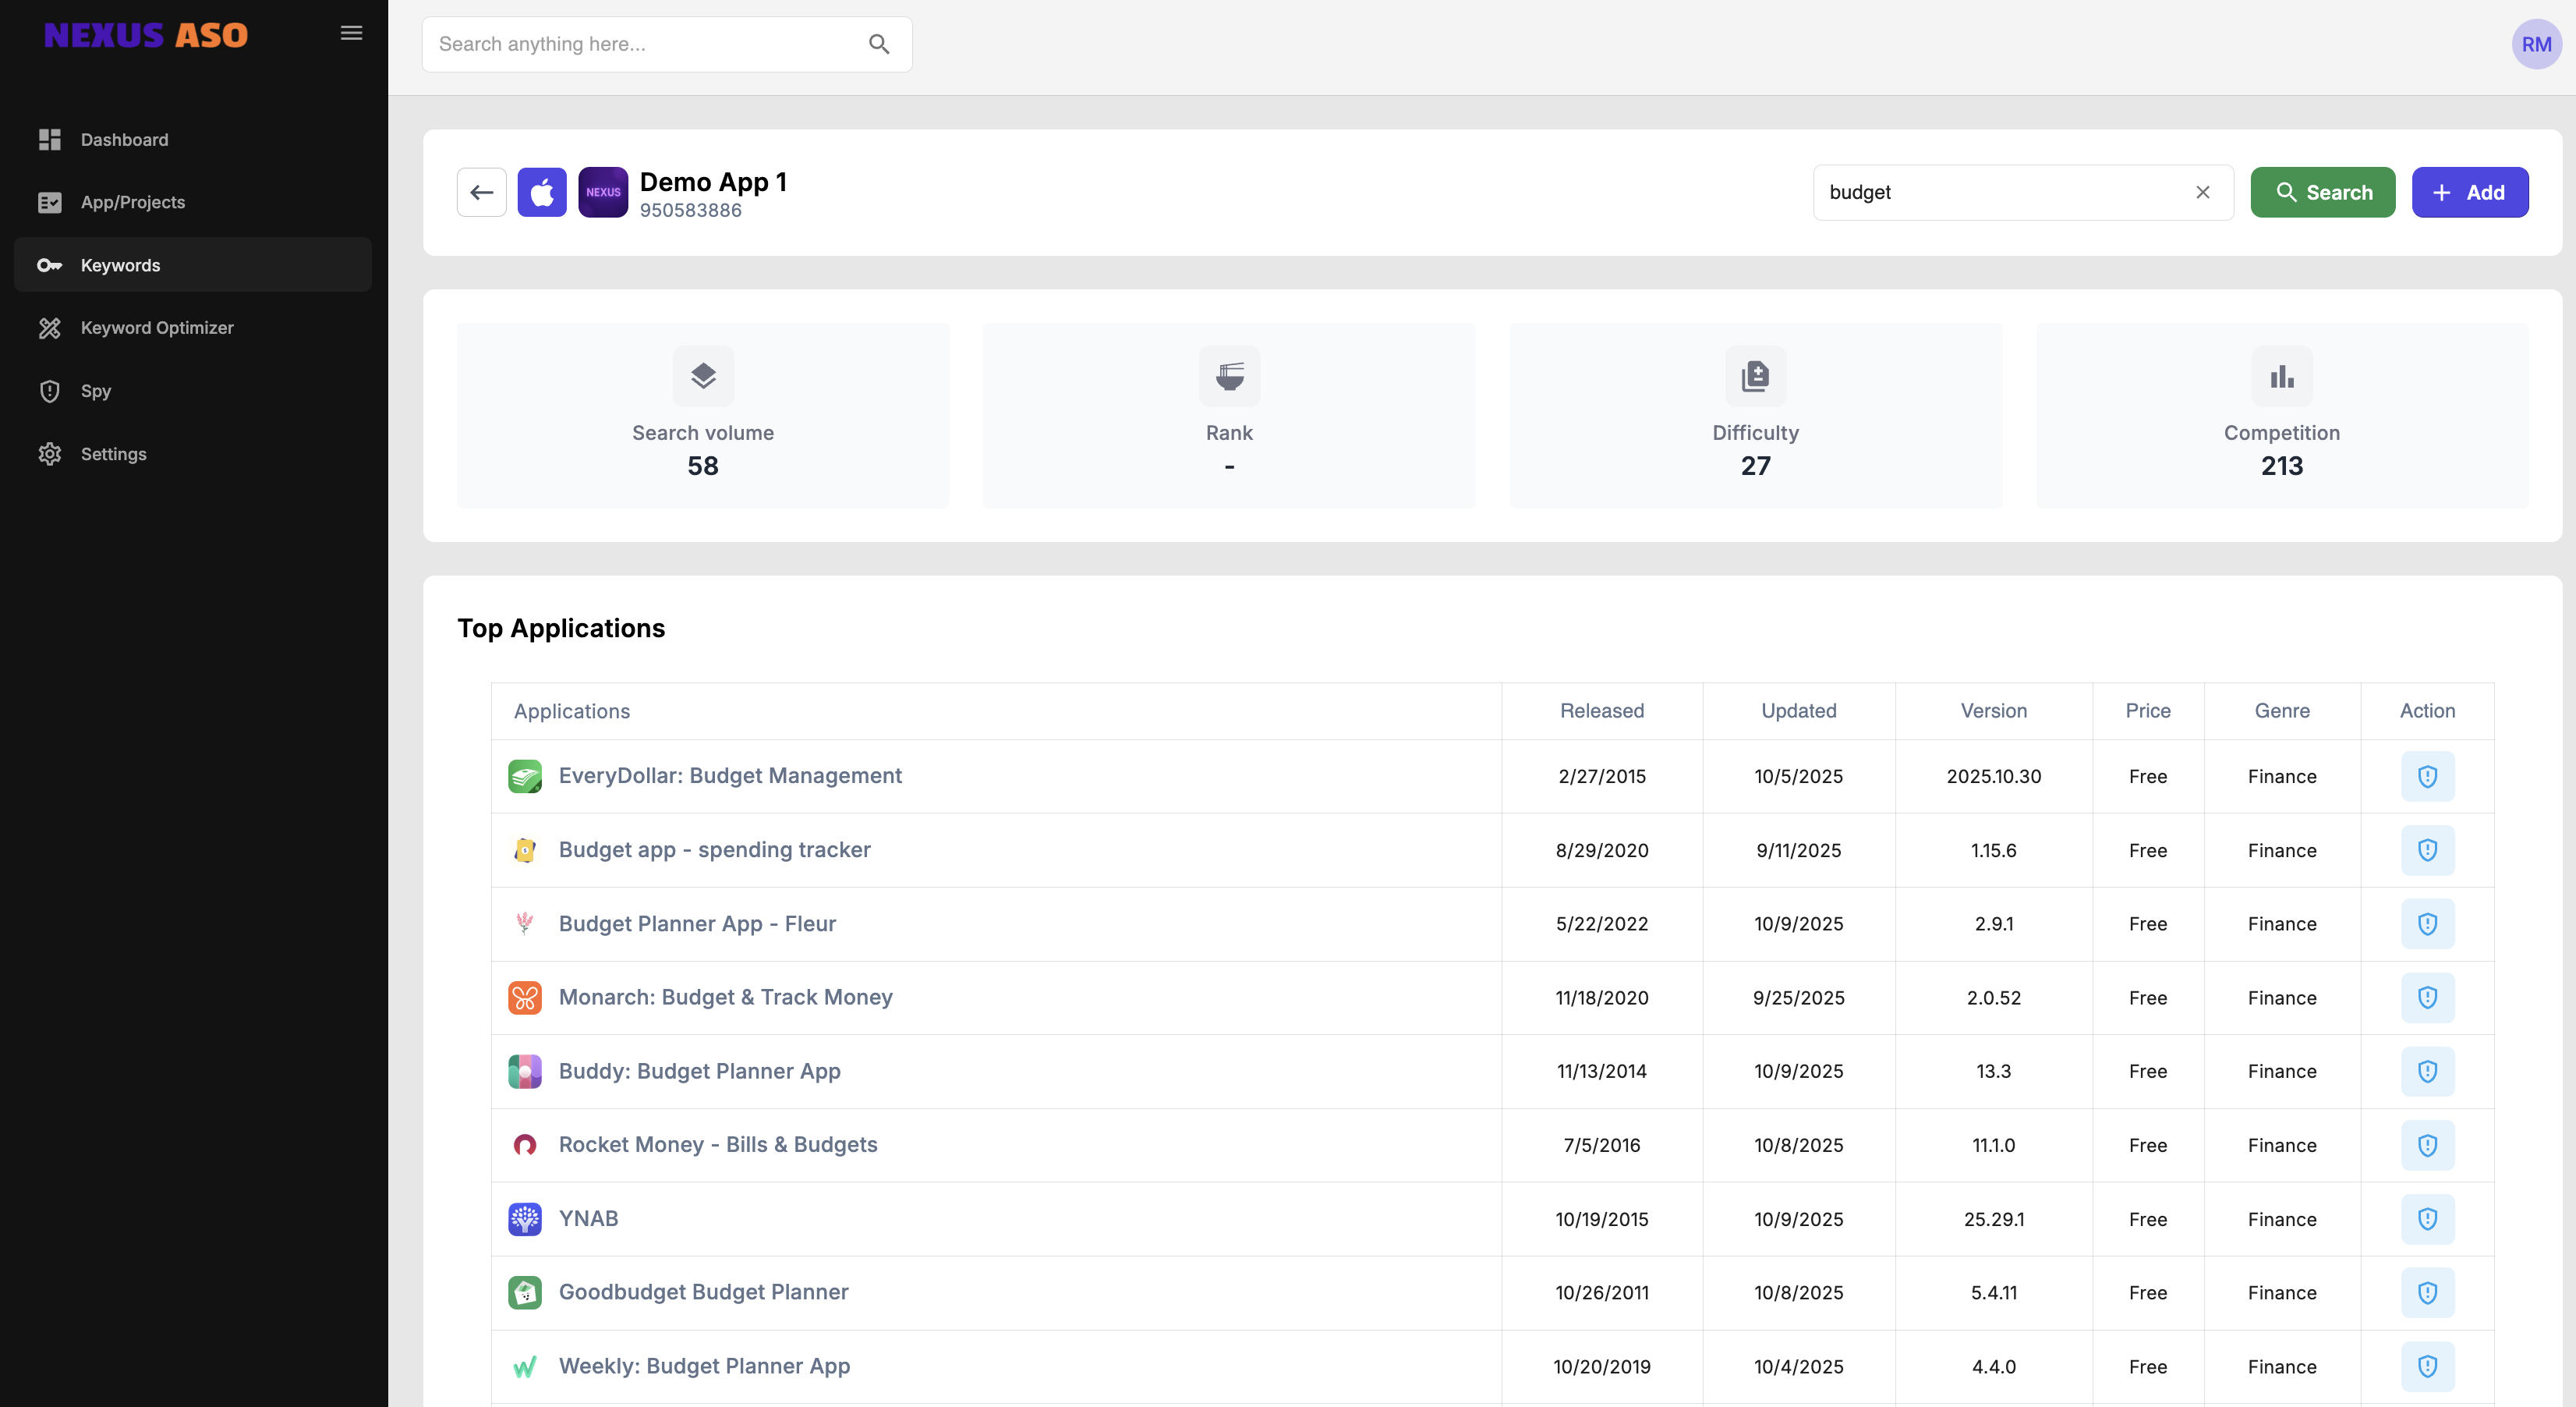This screenshot has width=2576, height=1407.
Task: Click the magnifier icon in top search
Action: point(879,44)
